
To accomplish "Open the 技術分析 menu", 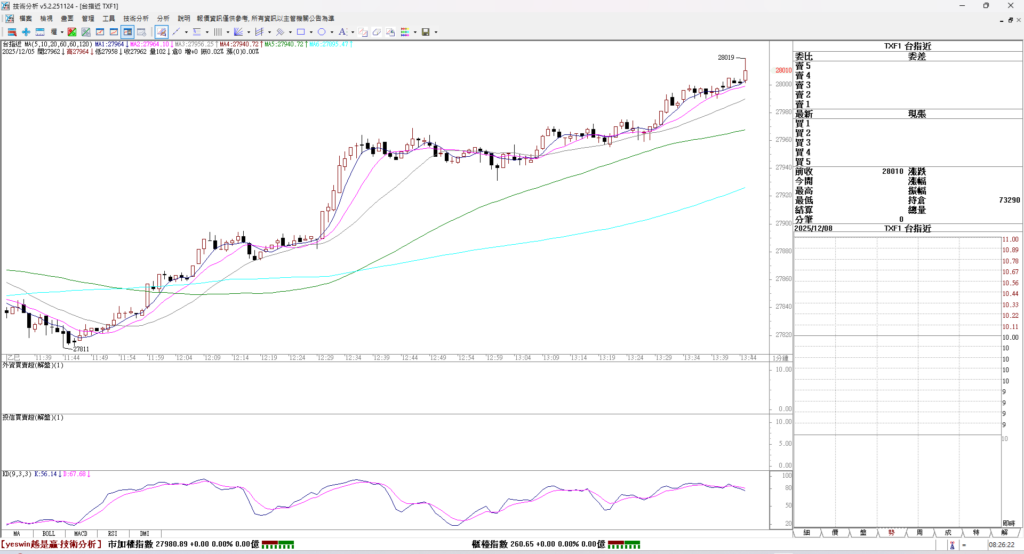I will pyautogui.click(x=136, y=18).
